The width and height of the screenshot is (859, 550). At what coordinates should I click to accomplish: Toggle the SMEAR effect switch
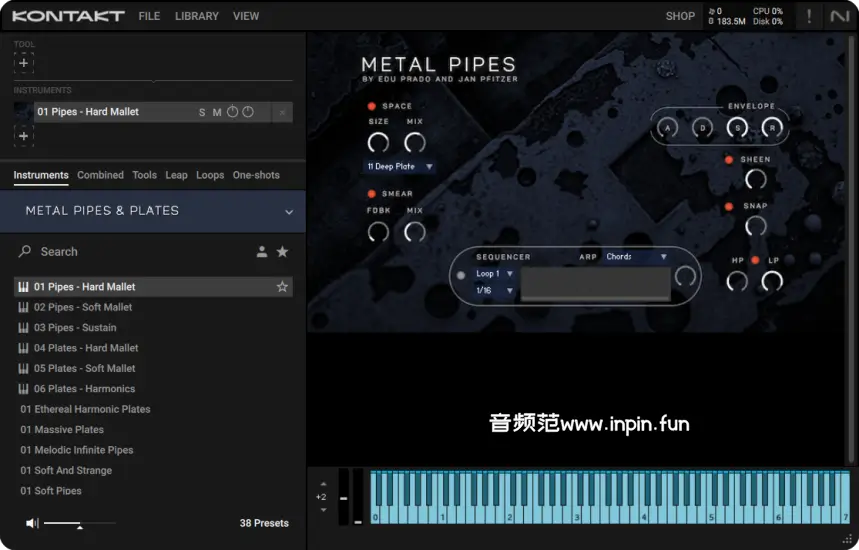point(372,194)
